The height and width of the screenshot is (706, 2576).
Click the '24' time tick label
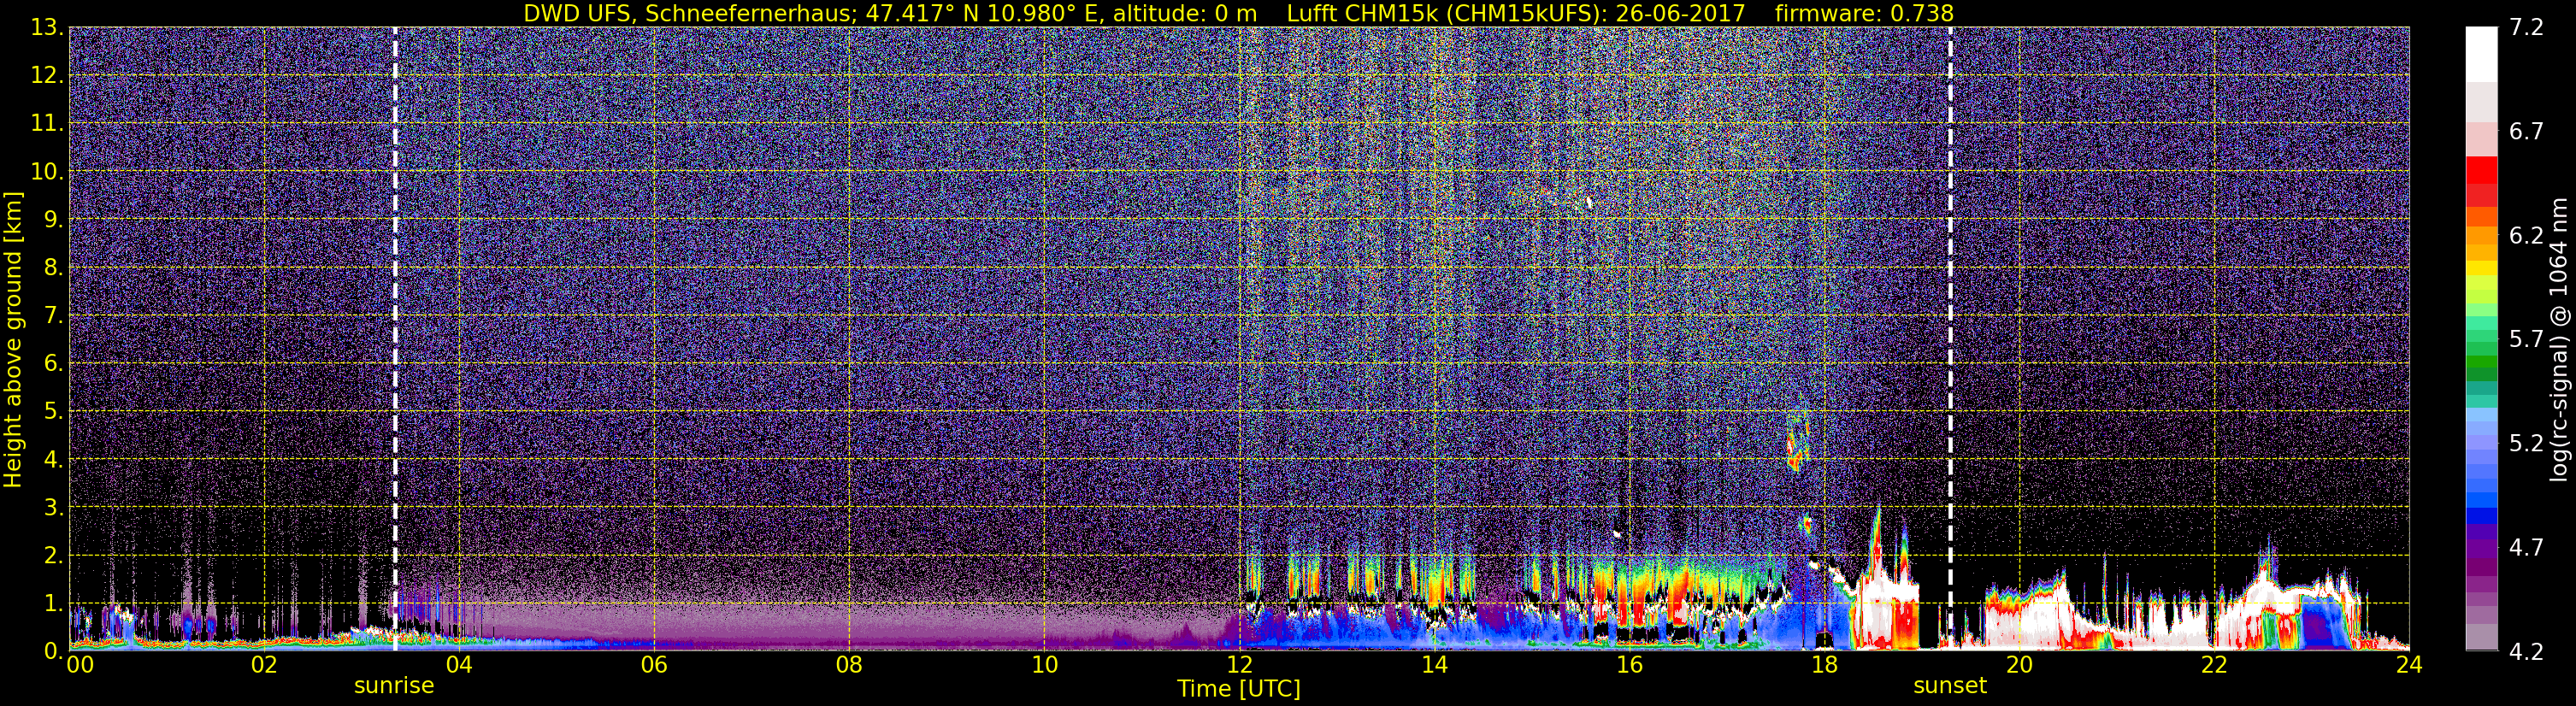(2409, 665)
